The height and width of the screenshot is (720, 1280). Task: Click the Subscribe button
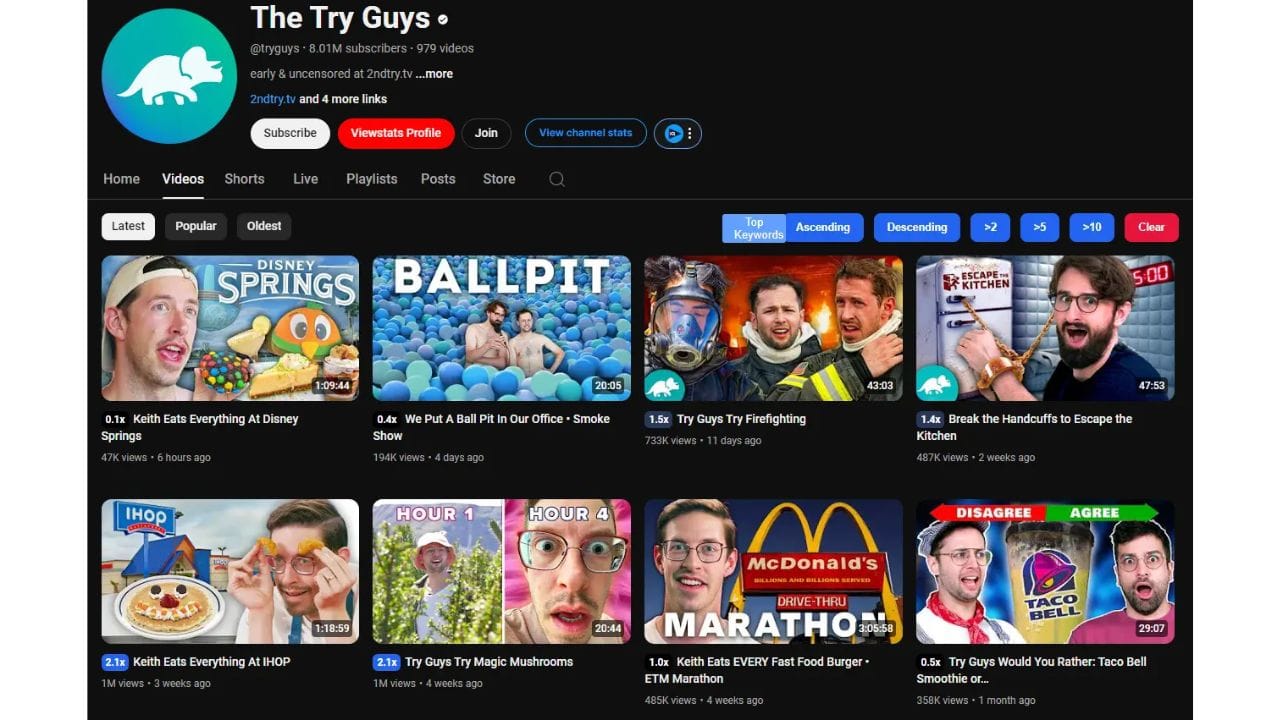(290, 133)
